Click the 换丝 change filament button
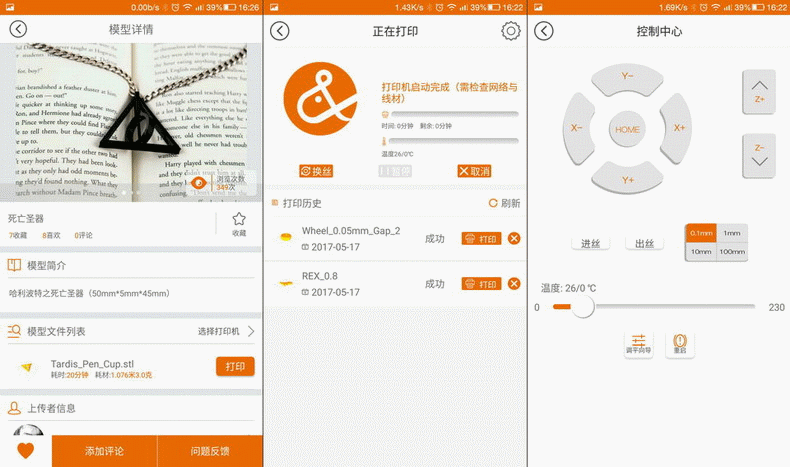This screenshot has height=467, width=790. pyautogui.click(x=316, y=171)
